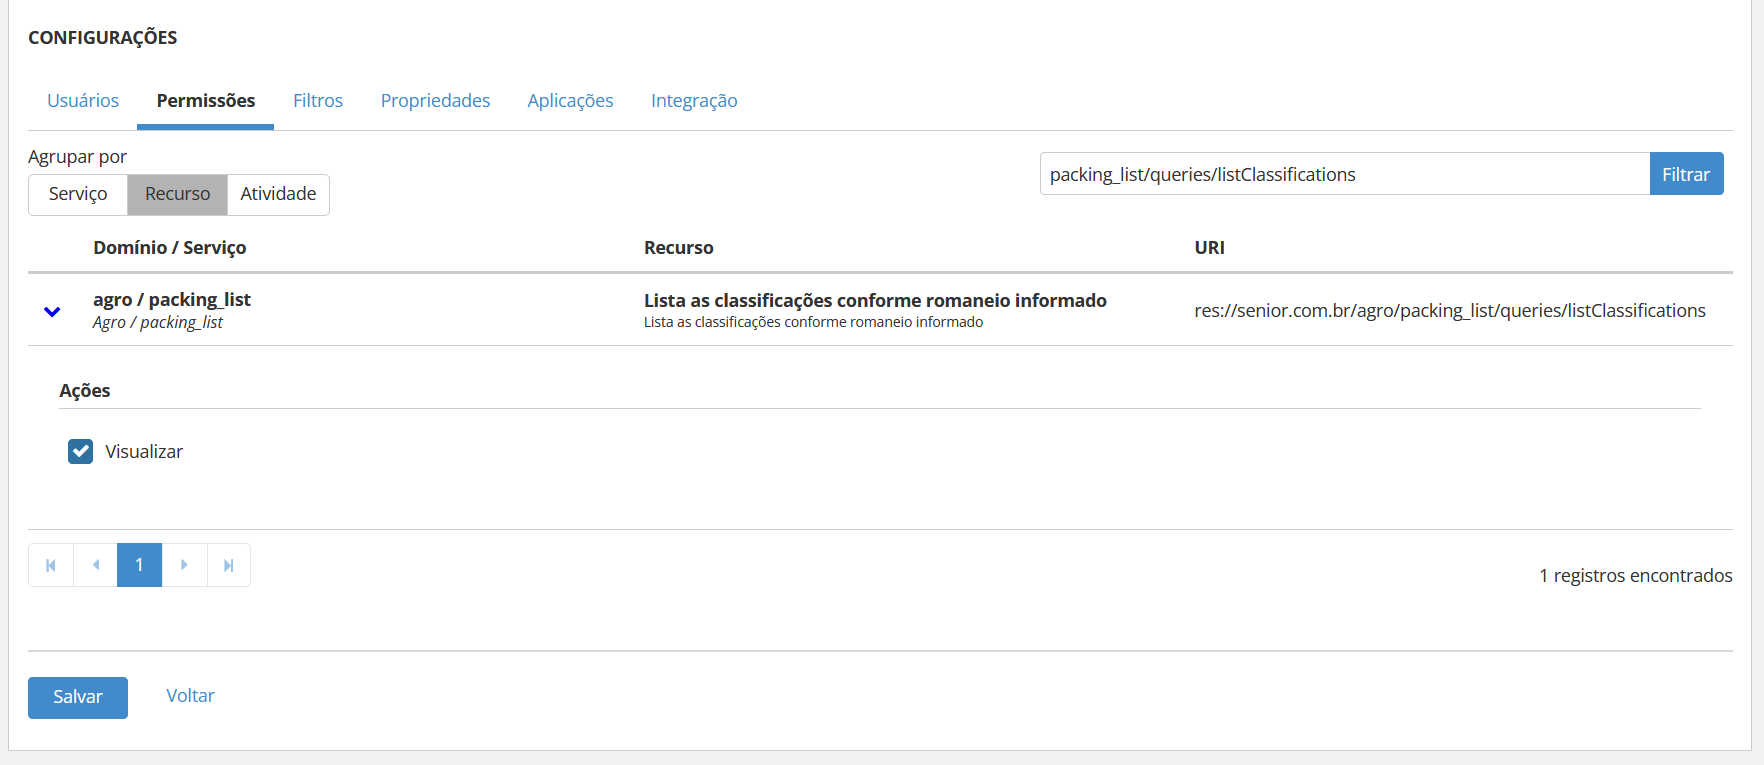Click the agro / packing_list service name
Viewport: 1764px width, 765px height.
(172, 300)
